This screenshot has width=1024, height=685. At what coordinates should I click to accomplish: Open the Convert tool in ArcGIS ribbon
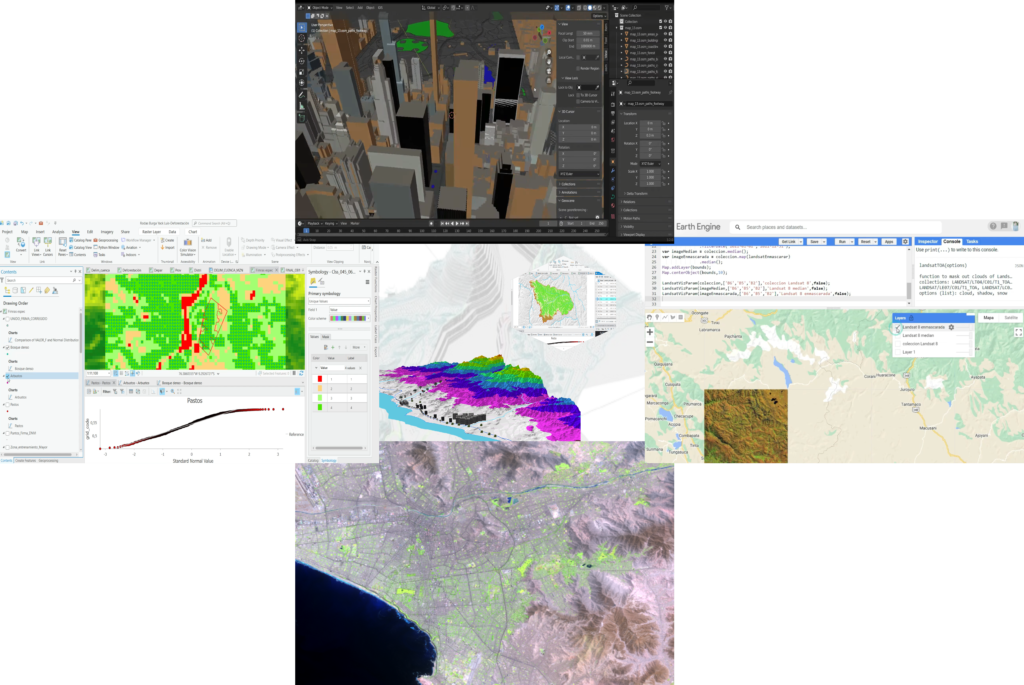21,251
